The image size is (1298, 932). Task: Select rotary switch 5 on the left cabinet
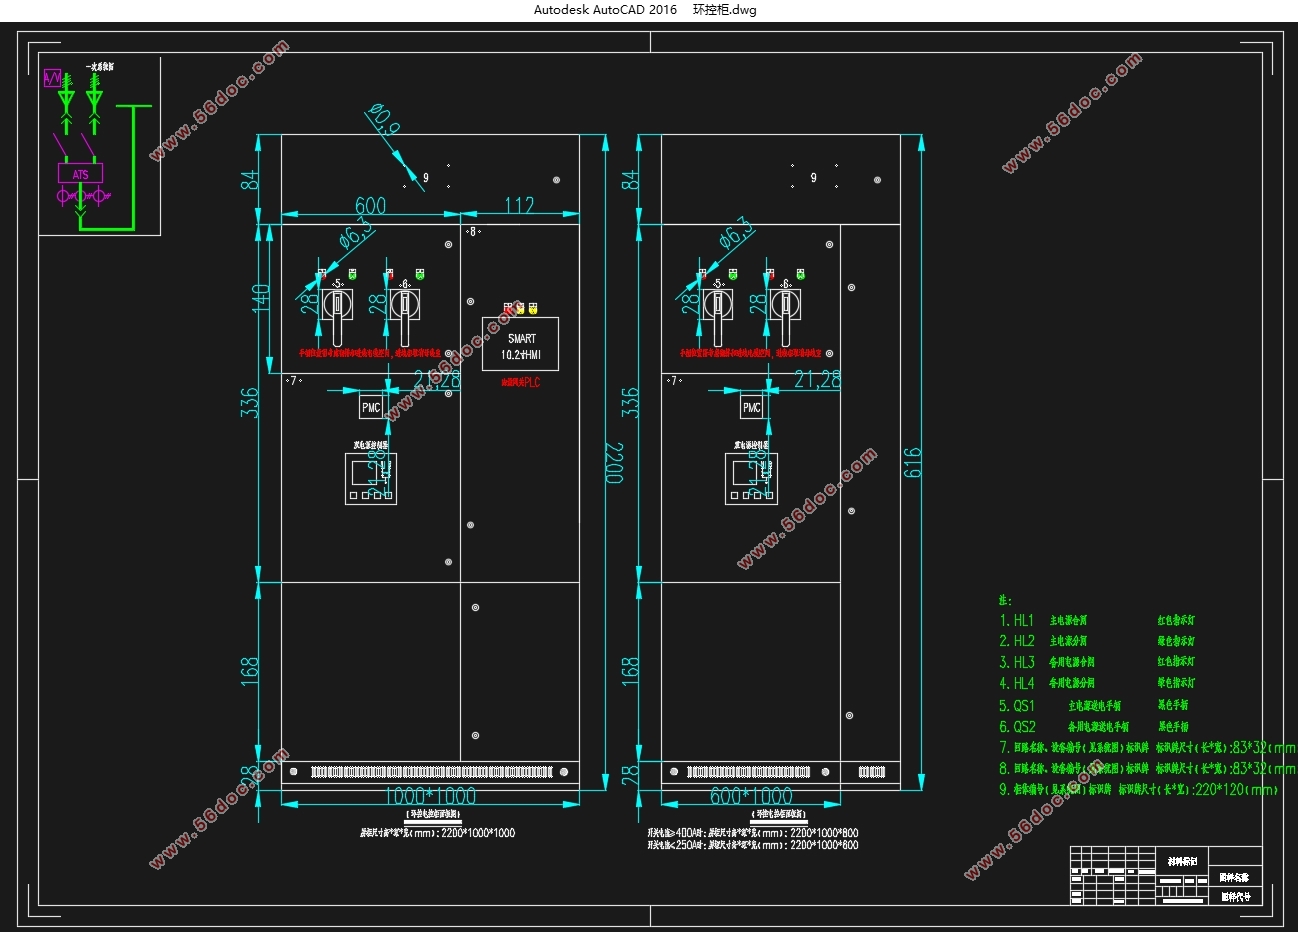pyautogui.click(x=337, y=305)
